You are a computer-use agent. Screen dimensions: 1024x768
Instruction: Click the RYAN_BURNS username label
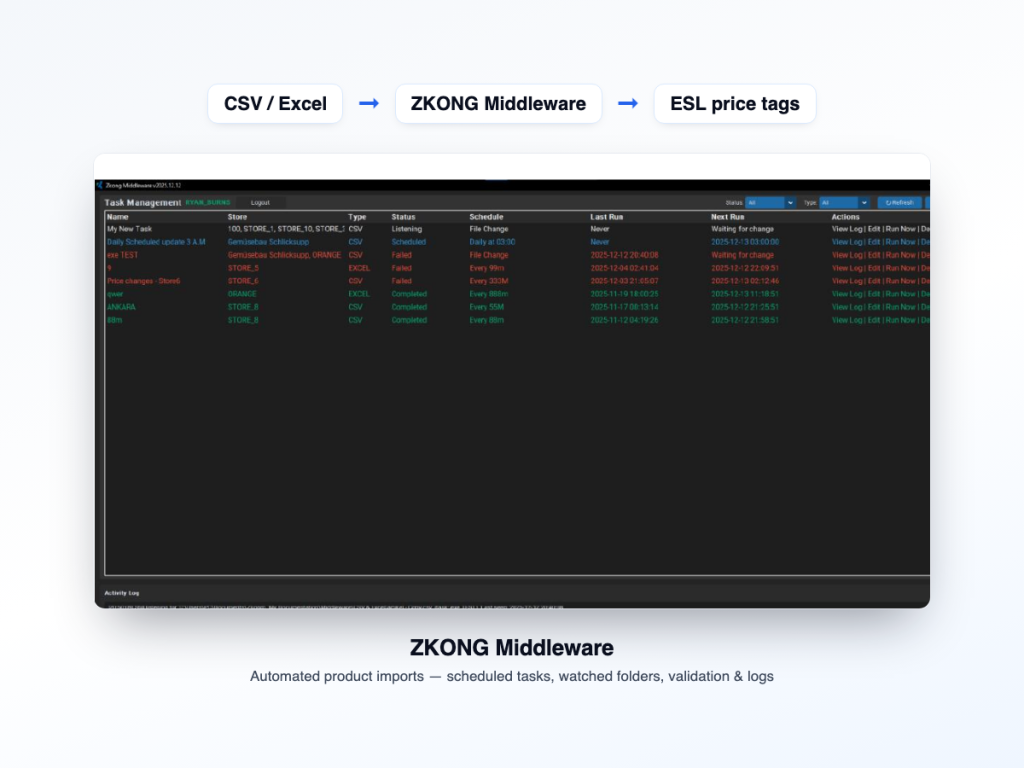click(208, 203)
